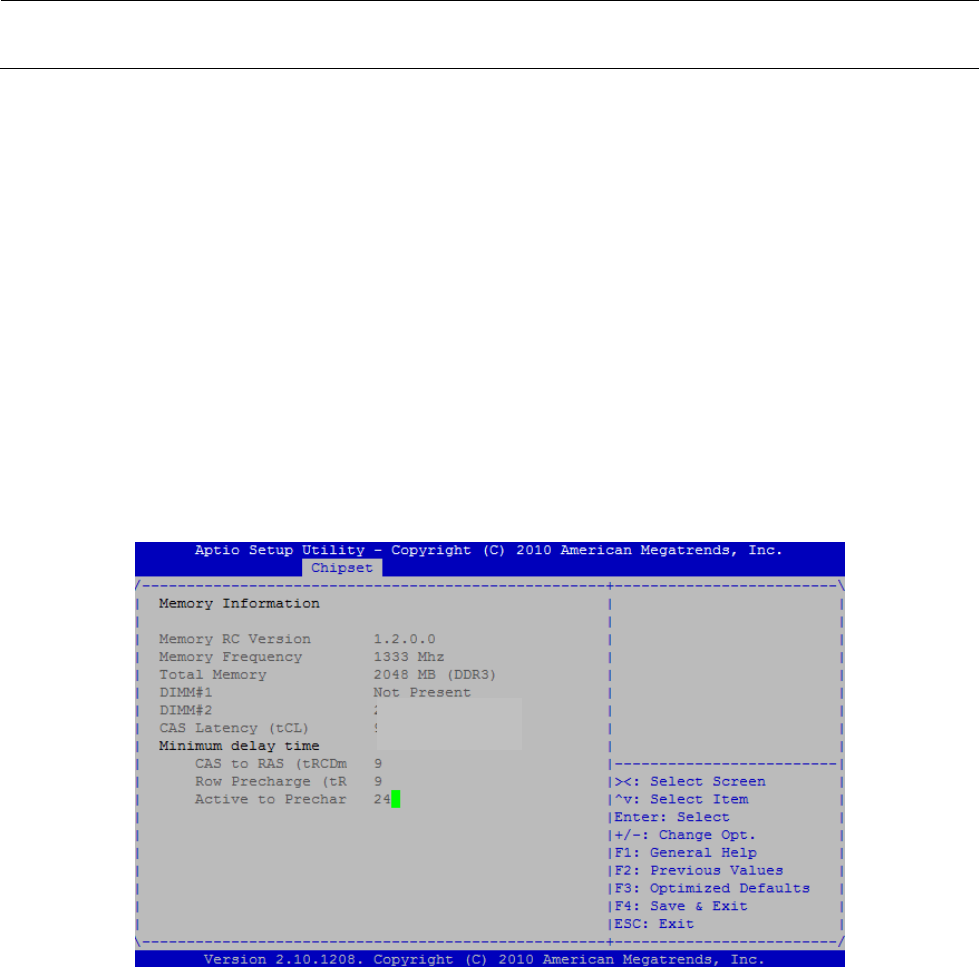
Task: Click the CAS to RAS (tRCDm label
Action: [x=271, y=763]
